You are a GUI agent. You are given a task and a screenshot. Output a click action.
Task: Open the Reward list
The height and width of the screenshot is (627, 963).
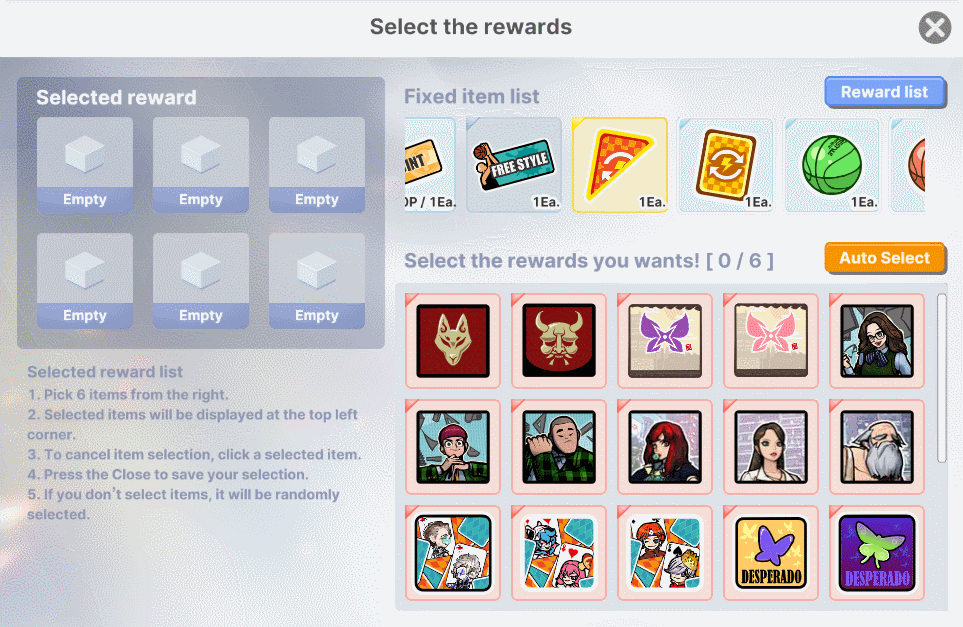point(884,92)
